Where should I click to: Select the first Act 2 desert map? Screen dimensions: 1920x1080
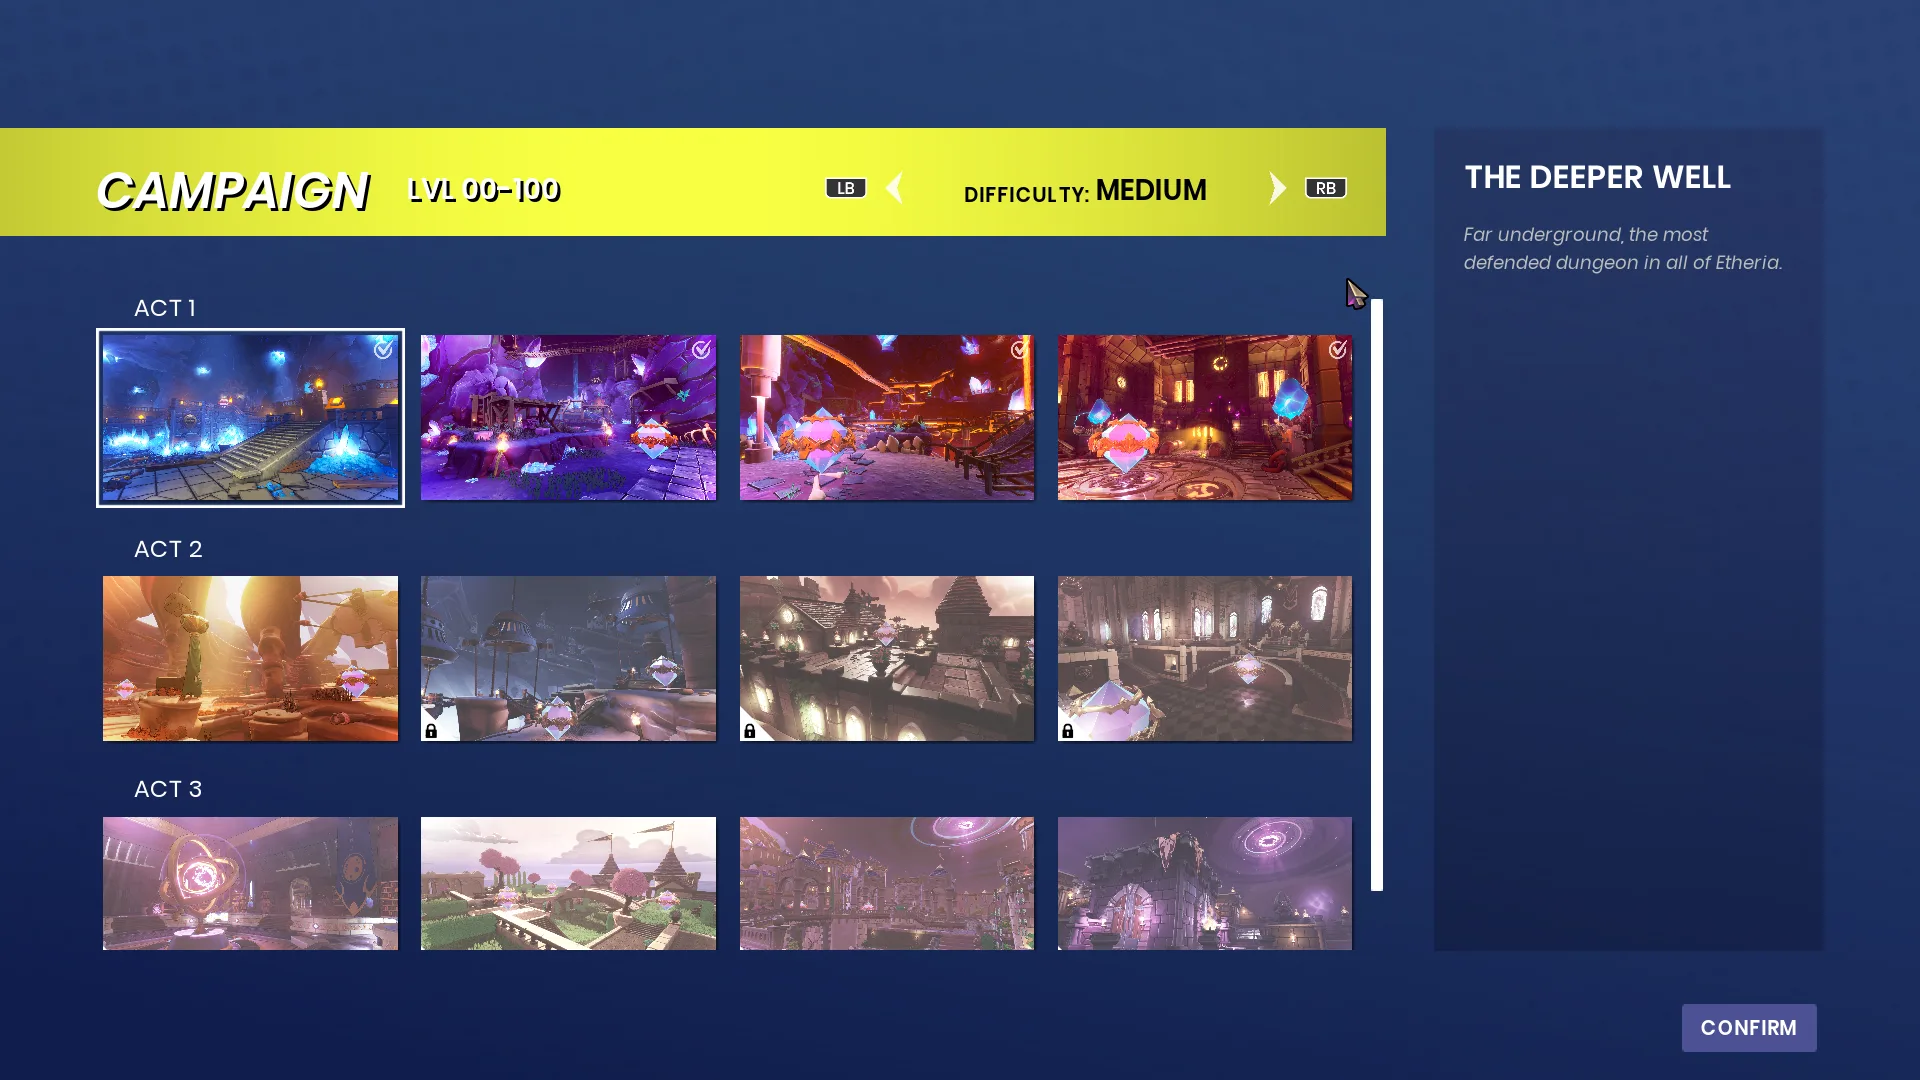point(250,658)
